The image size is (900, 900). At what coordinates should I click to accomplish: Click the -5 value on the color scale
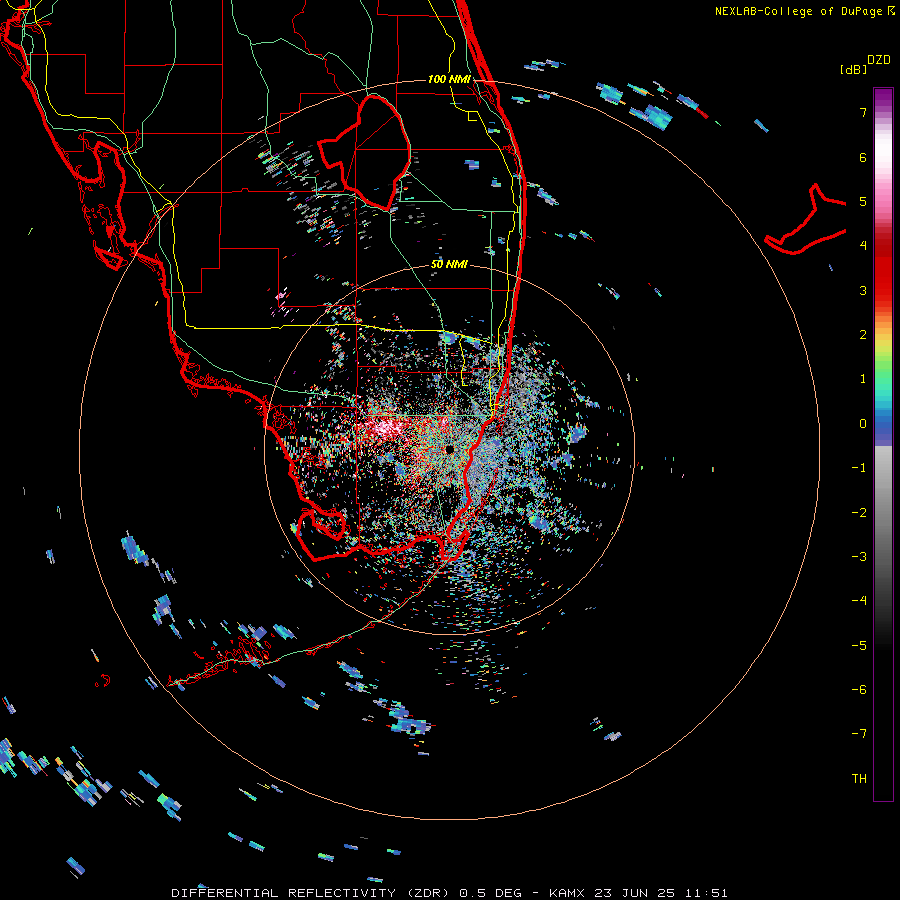[859, 646]
